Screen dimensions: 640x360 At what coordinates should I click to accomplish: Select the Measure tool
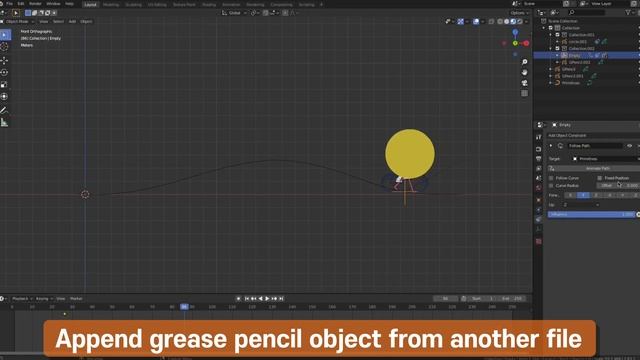click(x=4, y=122)
